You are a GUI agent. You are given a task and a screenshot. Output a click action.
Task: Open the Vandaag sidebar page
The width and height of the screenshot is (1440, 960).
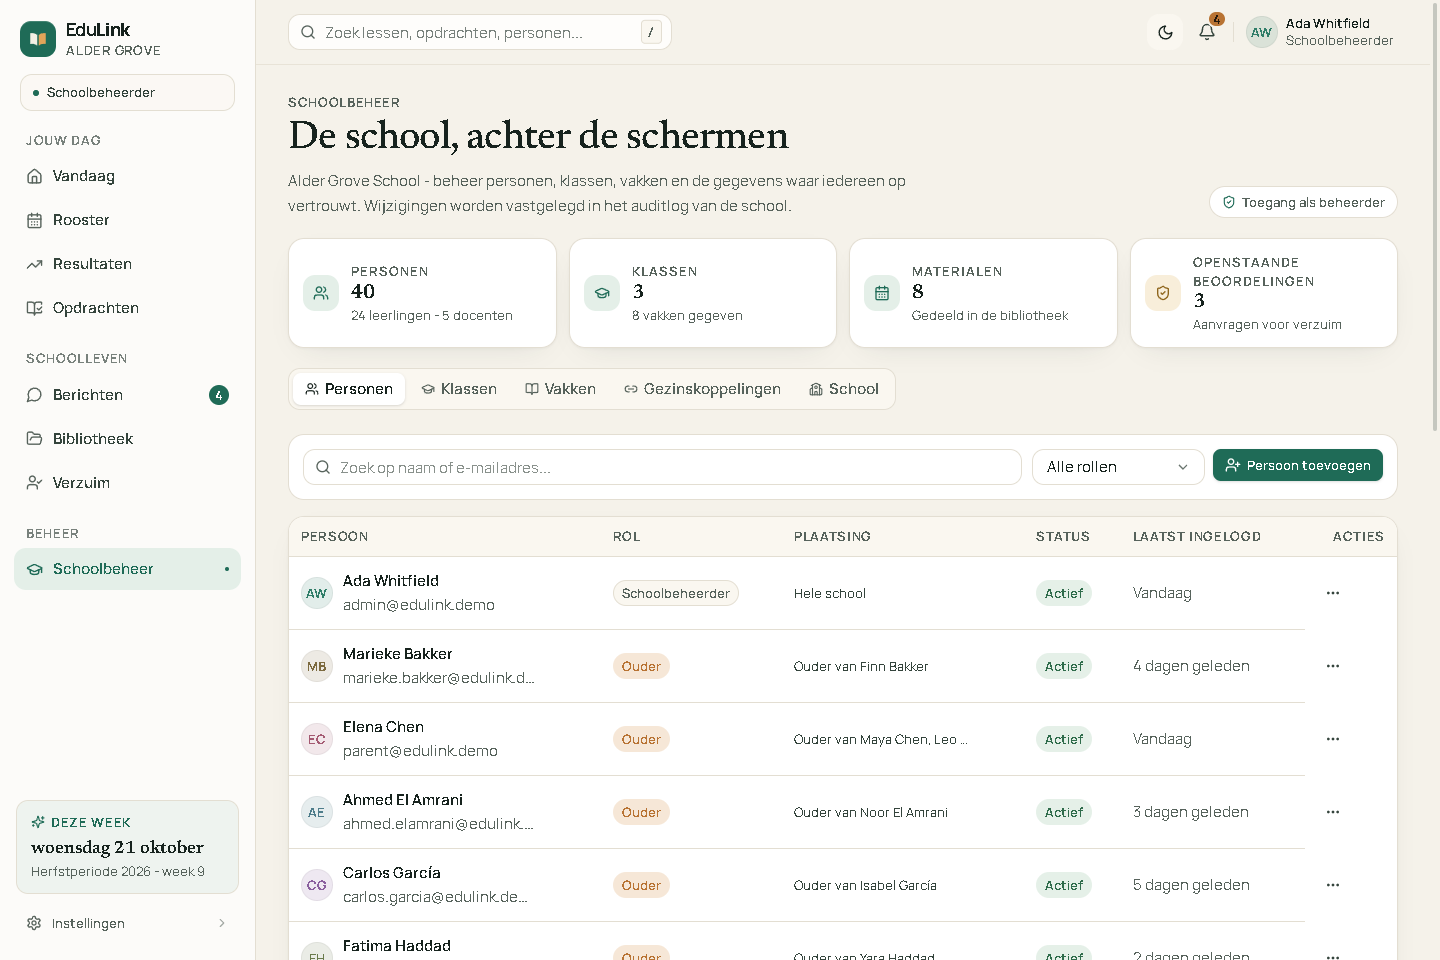point(127,176)
